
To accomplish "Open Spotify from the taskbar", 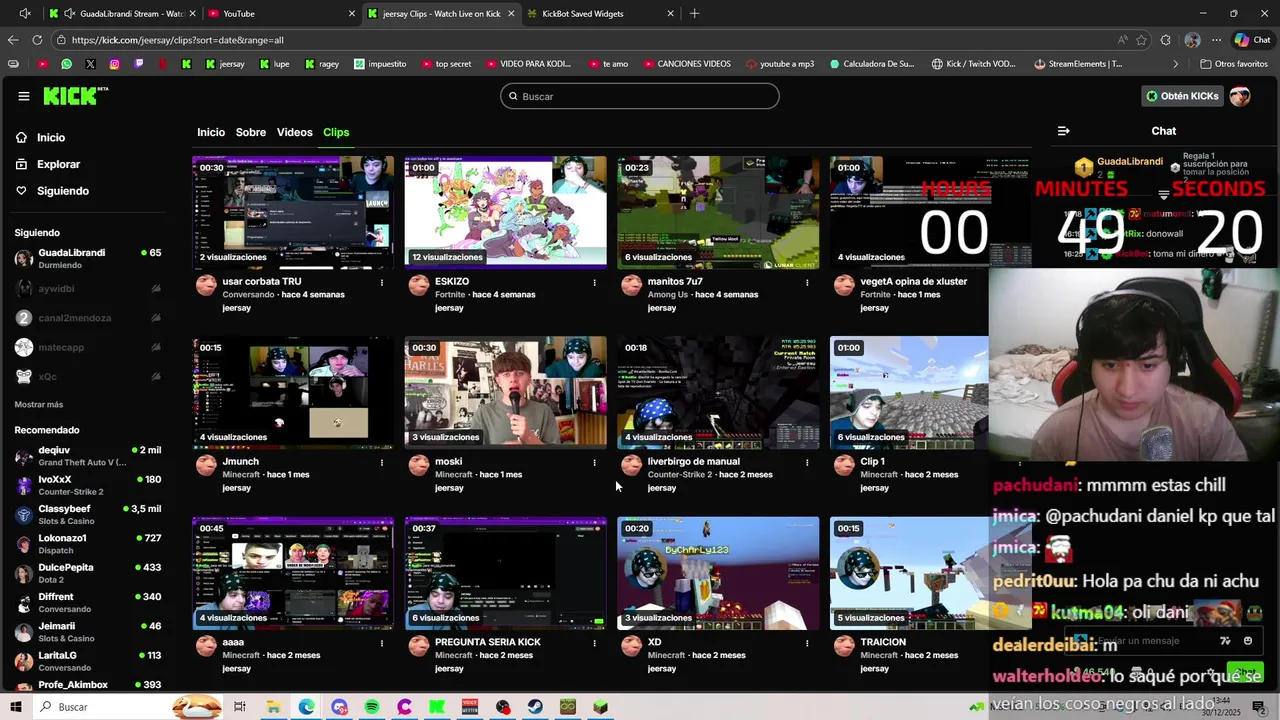I will pyautogui.click(x=372, y=707).
